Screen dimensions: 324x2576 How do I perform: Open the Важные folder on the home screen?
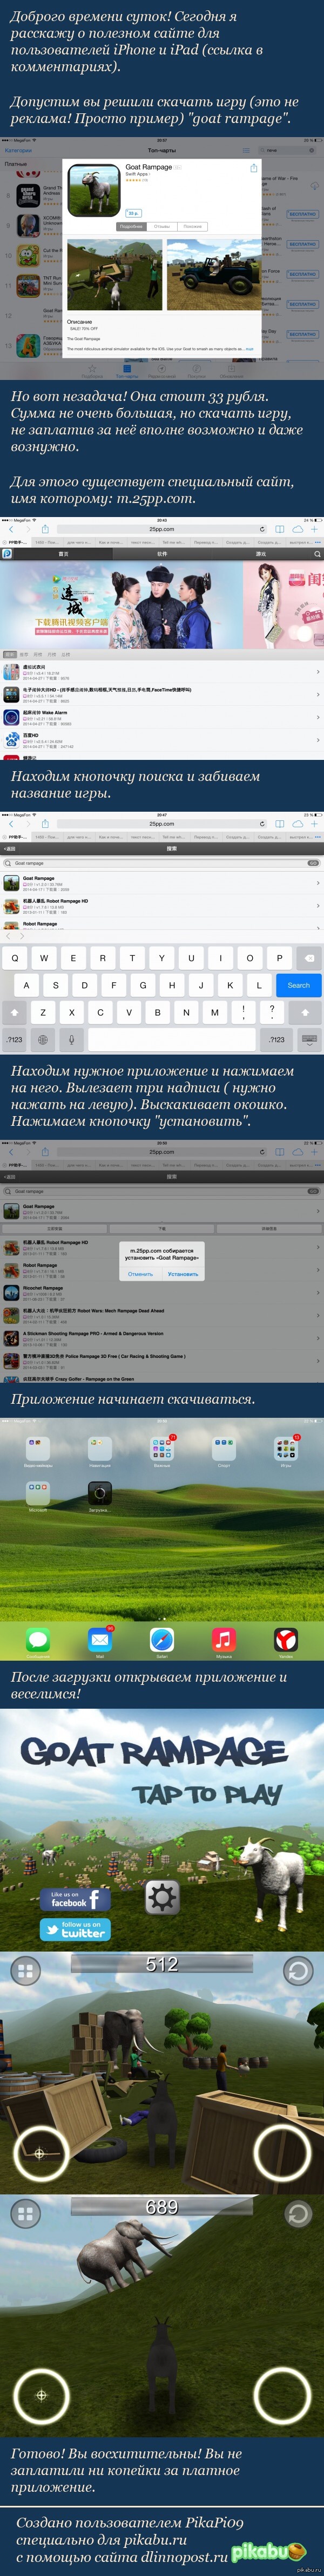tap(162, 1448)
